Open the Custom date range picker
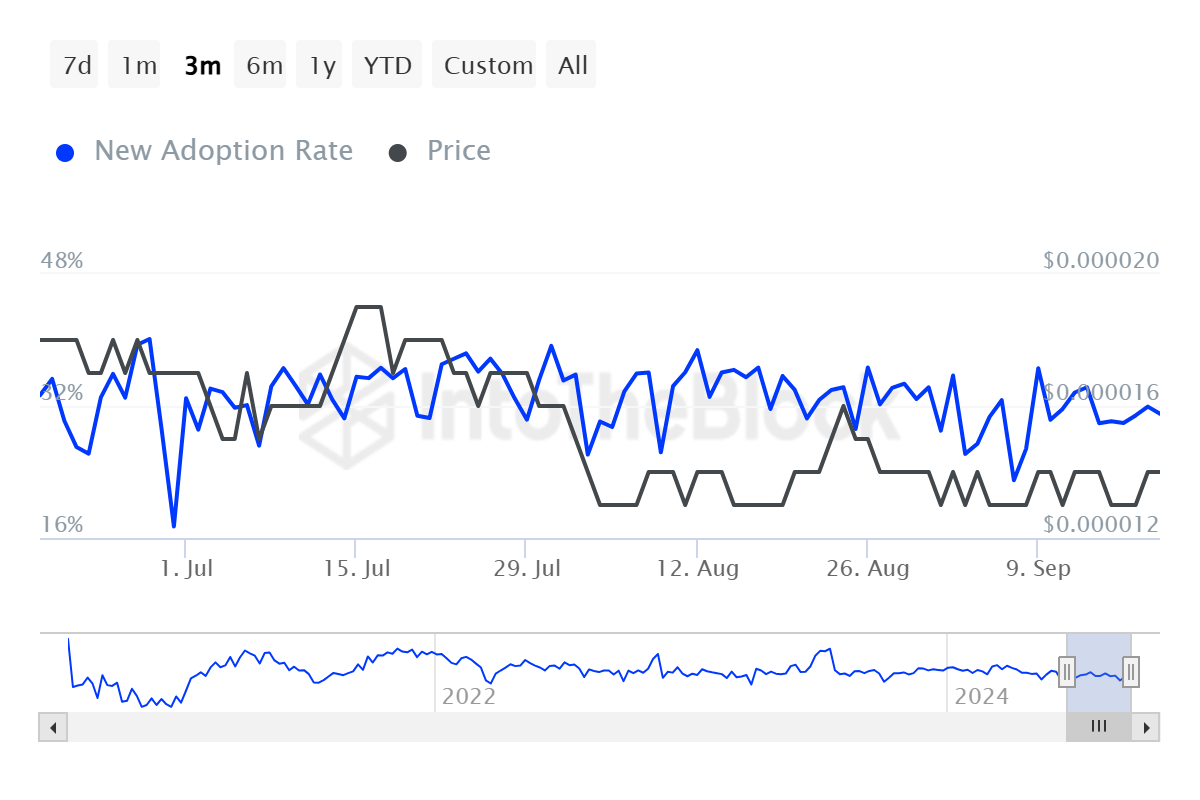The height and width of the screenshot is (800, 1200). (488, 66)
